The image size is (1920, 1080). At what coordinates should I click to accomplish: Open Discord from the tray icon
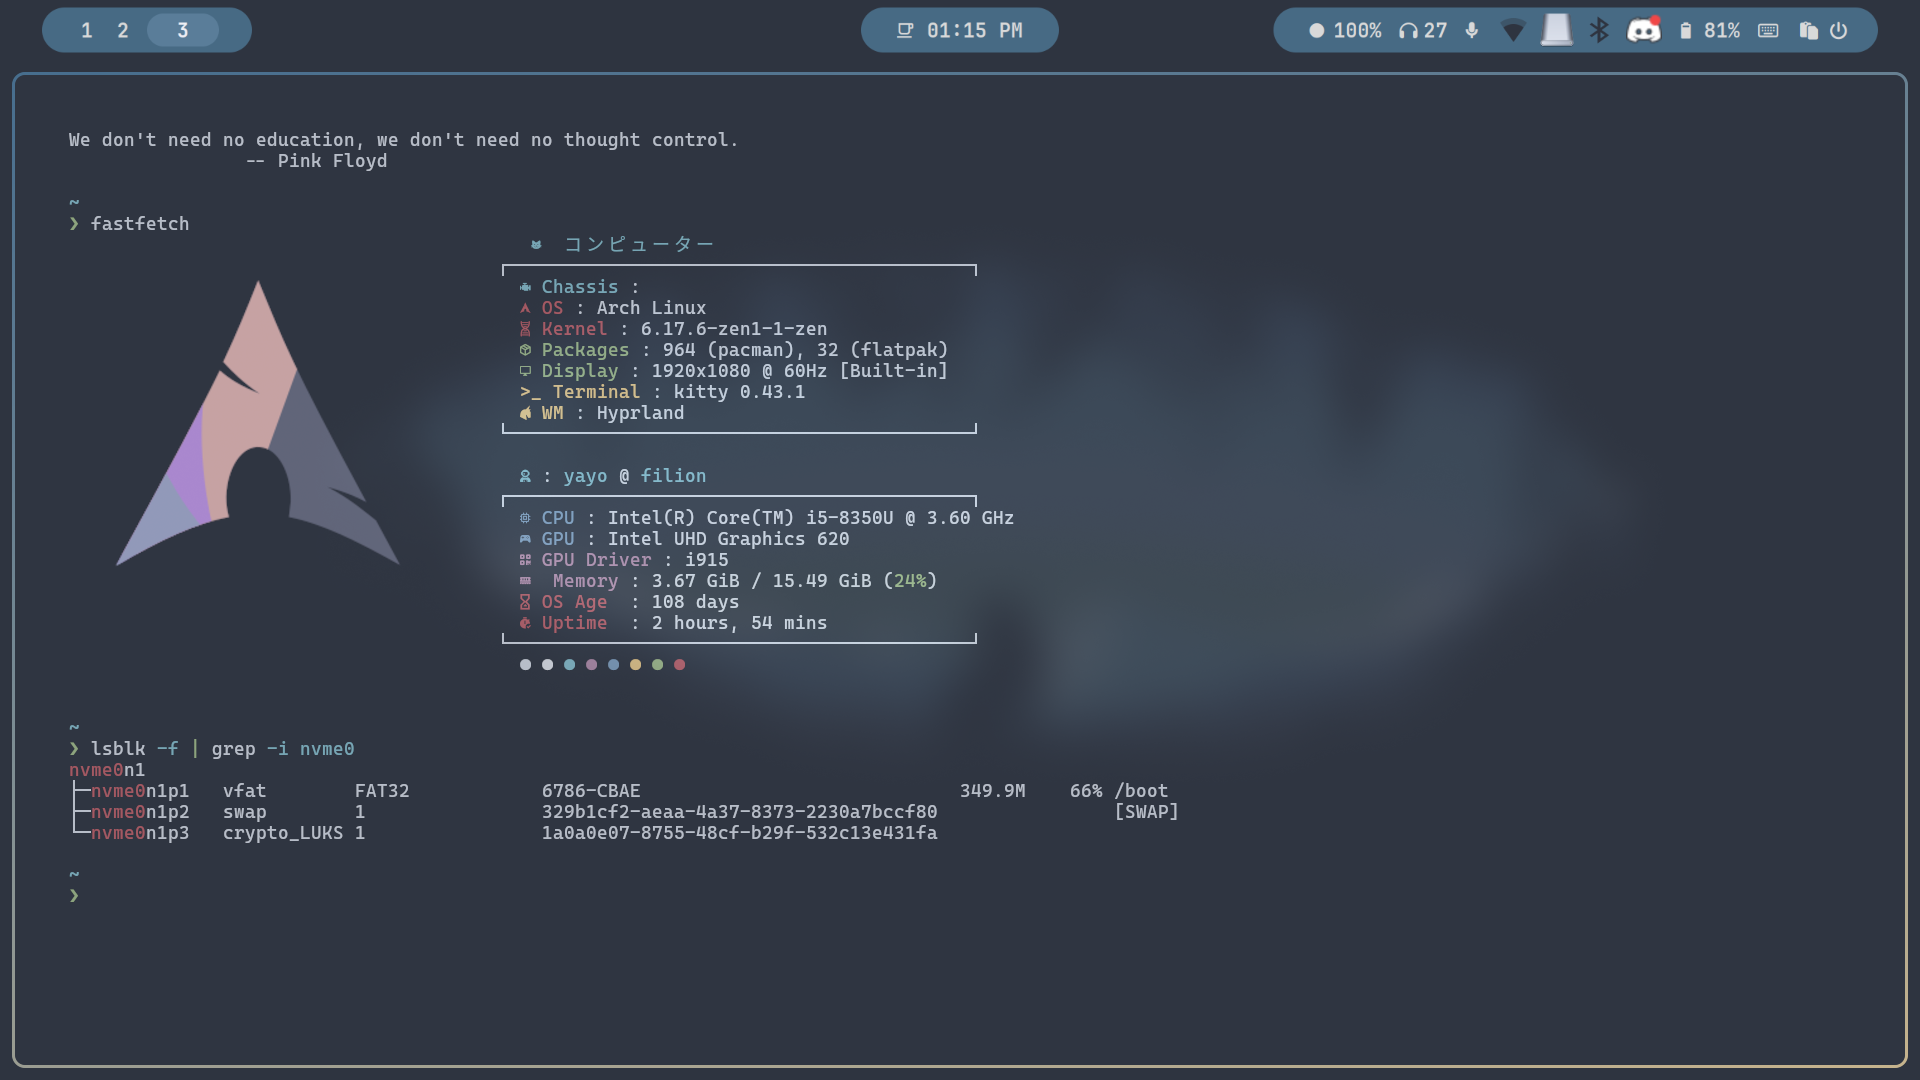(x=1643, y=31)
